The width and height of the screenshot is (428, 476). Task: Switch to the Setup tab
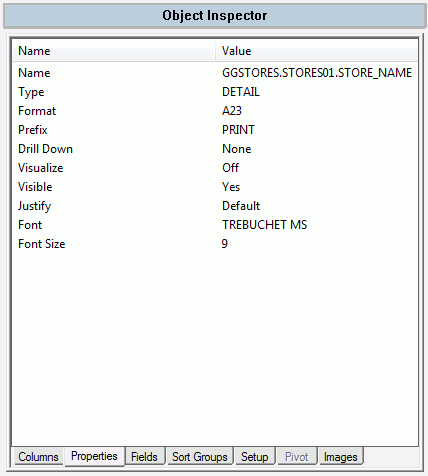tap(255, 456)
